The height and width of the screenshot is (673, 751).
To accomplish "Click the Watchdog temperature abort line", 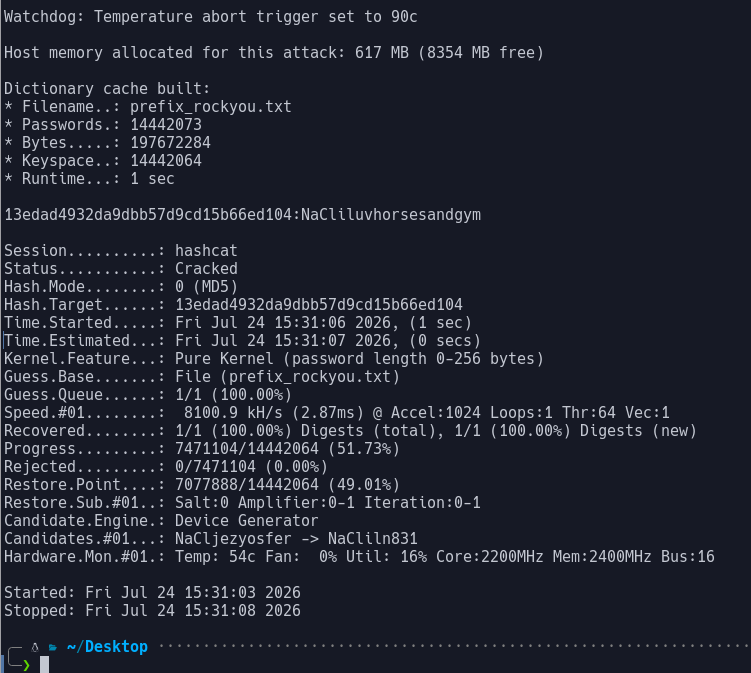I will pyautogui.click(x=211, y=17).
